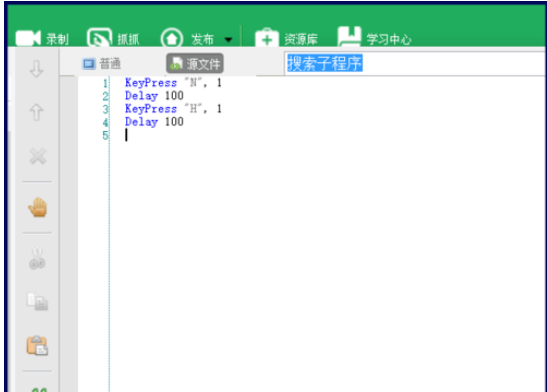Click code line KeyPress "N", 1
This screenshot has height=392, width=547.
pos(173,83)
